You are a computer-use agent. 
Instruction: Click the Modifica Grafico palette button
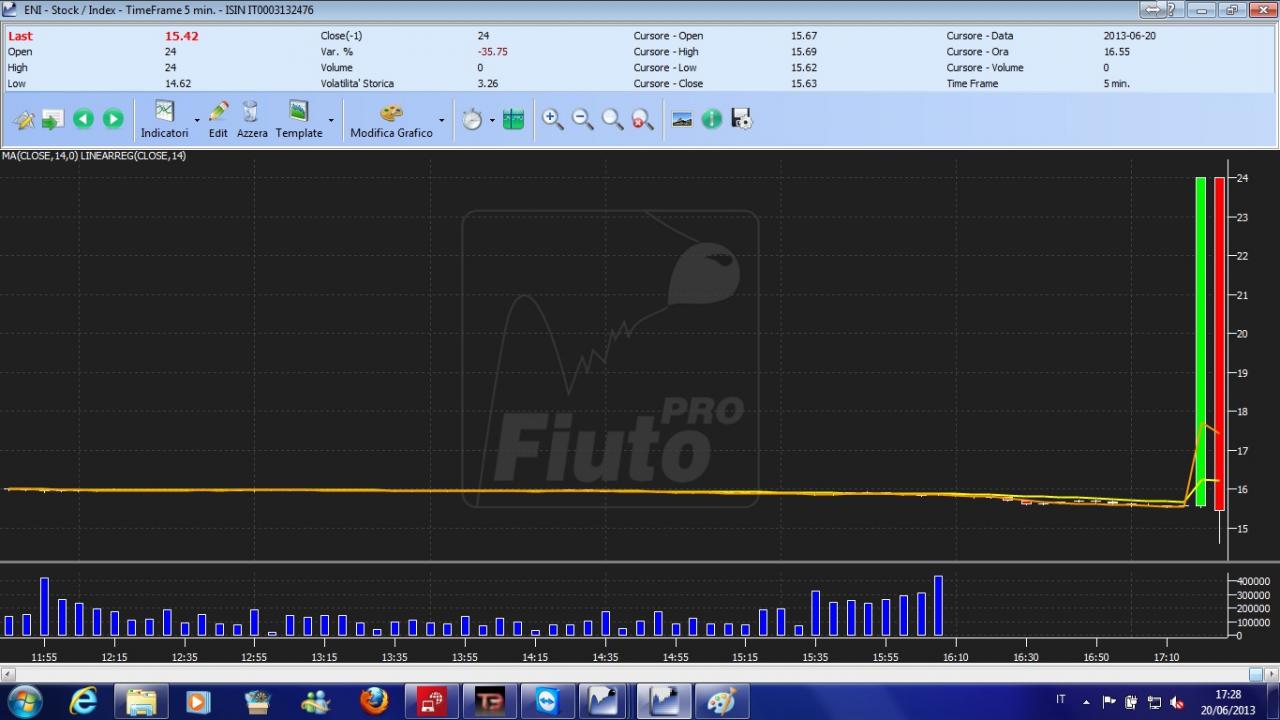point(391,119)
